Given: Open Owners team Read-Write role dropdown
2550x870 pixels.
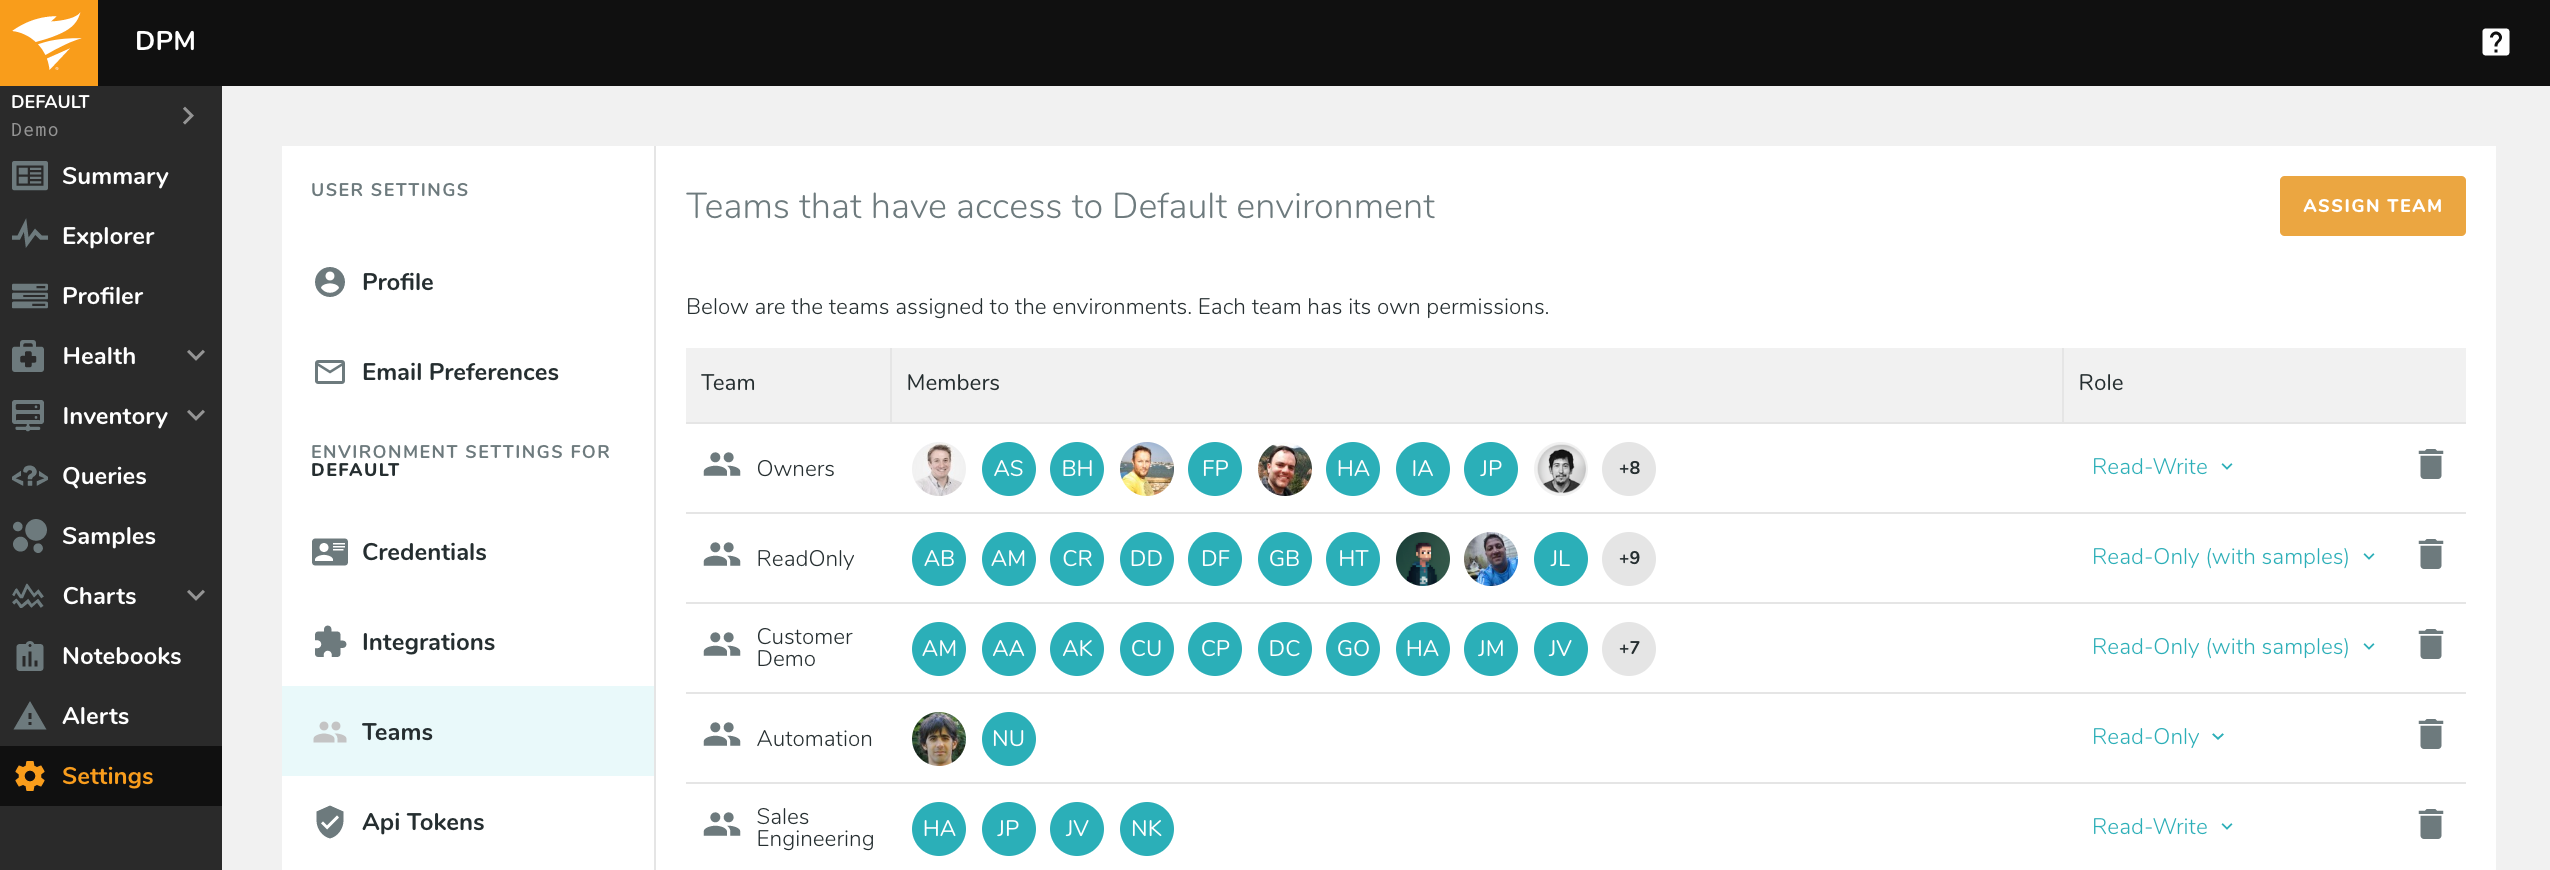Looking at the screenshot, I should tap(2162, 467).
